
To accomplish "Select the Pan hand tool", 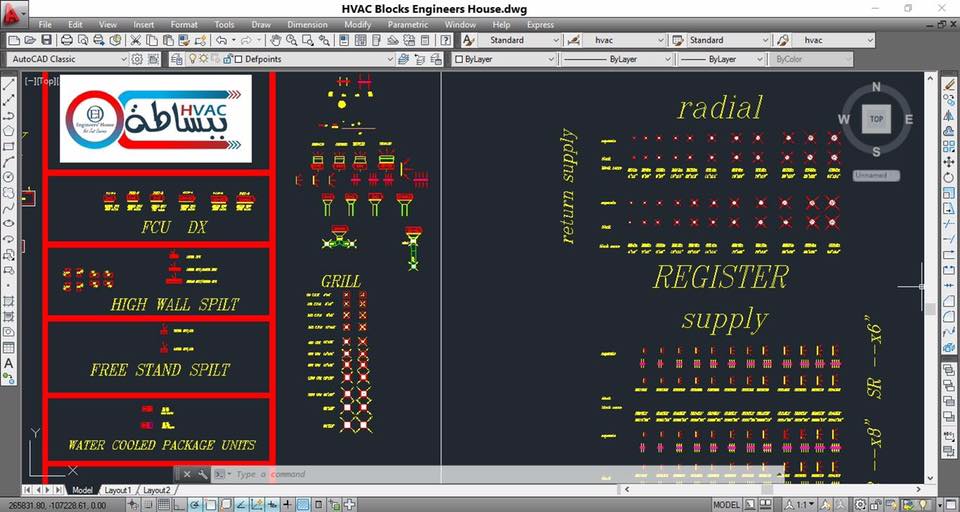I will 276,40.
